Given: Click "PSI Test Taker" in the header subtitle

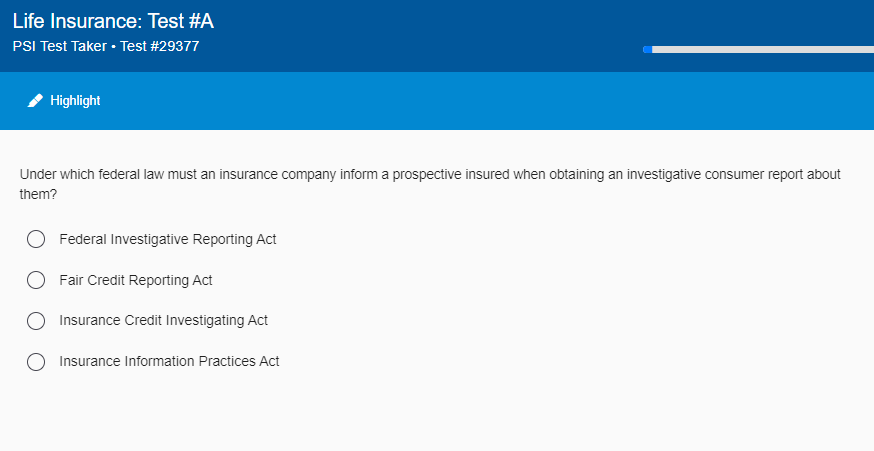Looking at the screenshot, I should (x=59, y=46).
